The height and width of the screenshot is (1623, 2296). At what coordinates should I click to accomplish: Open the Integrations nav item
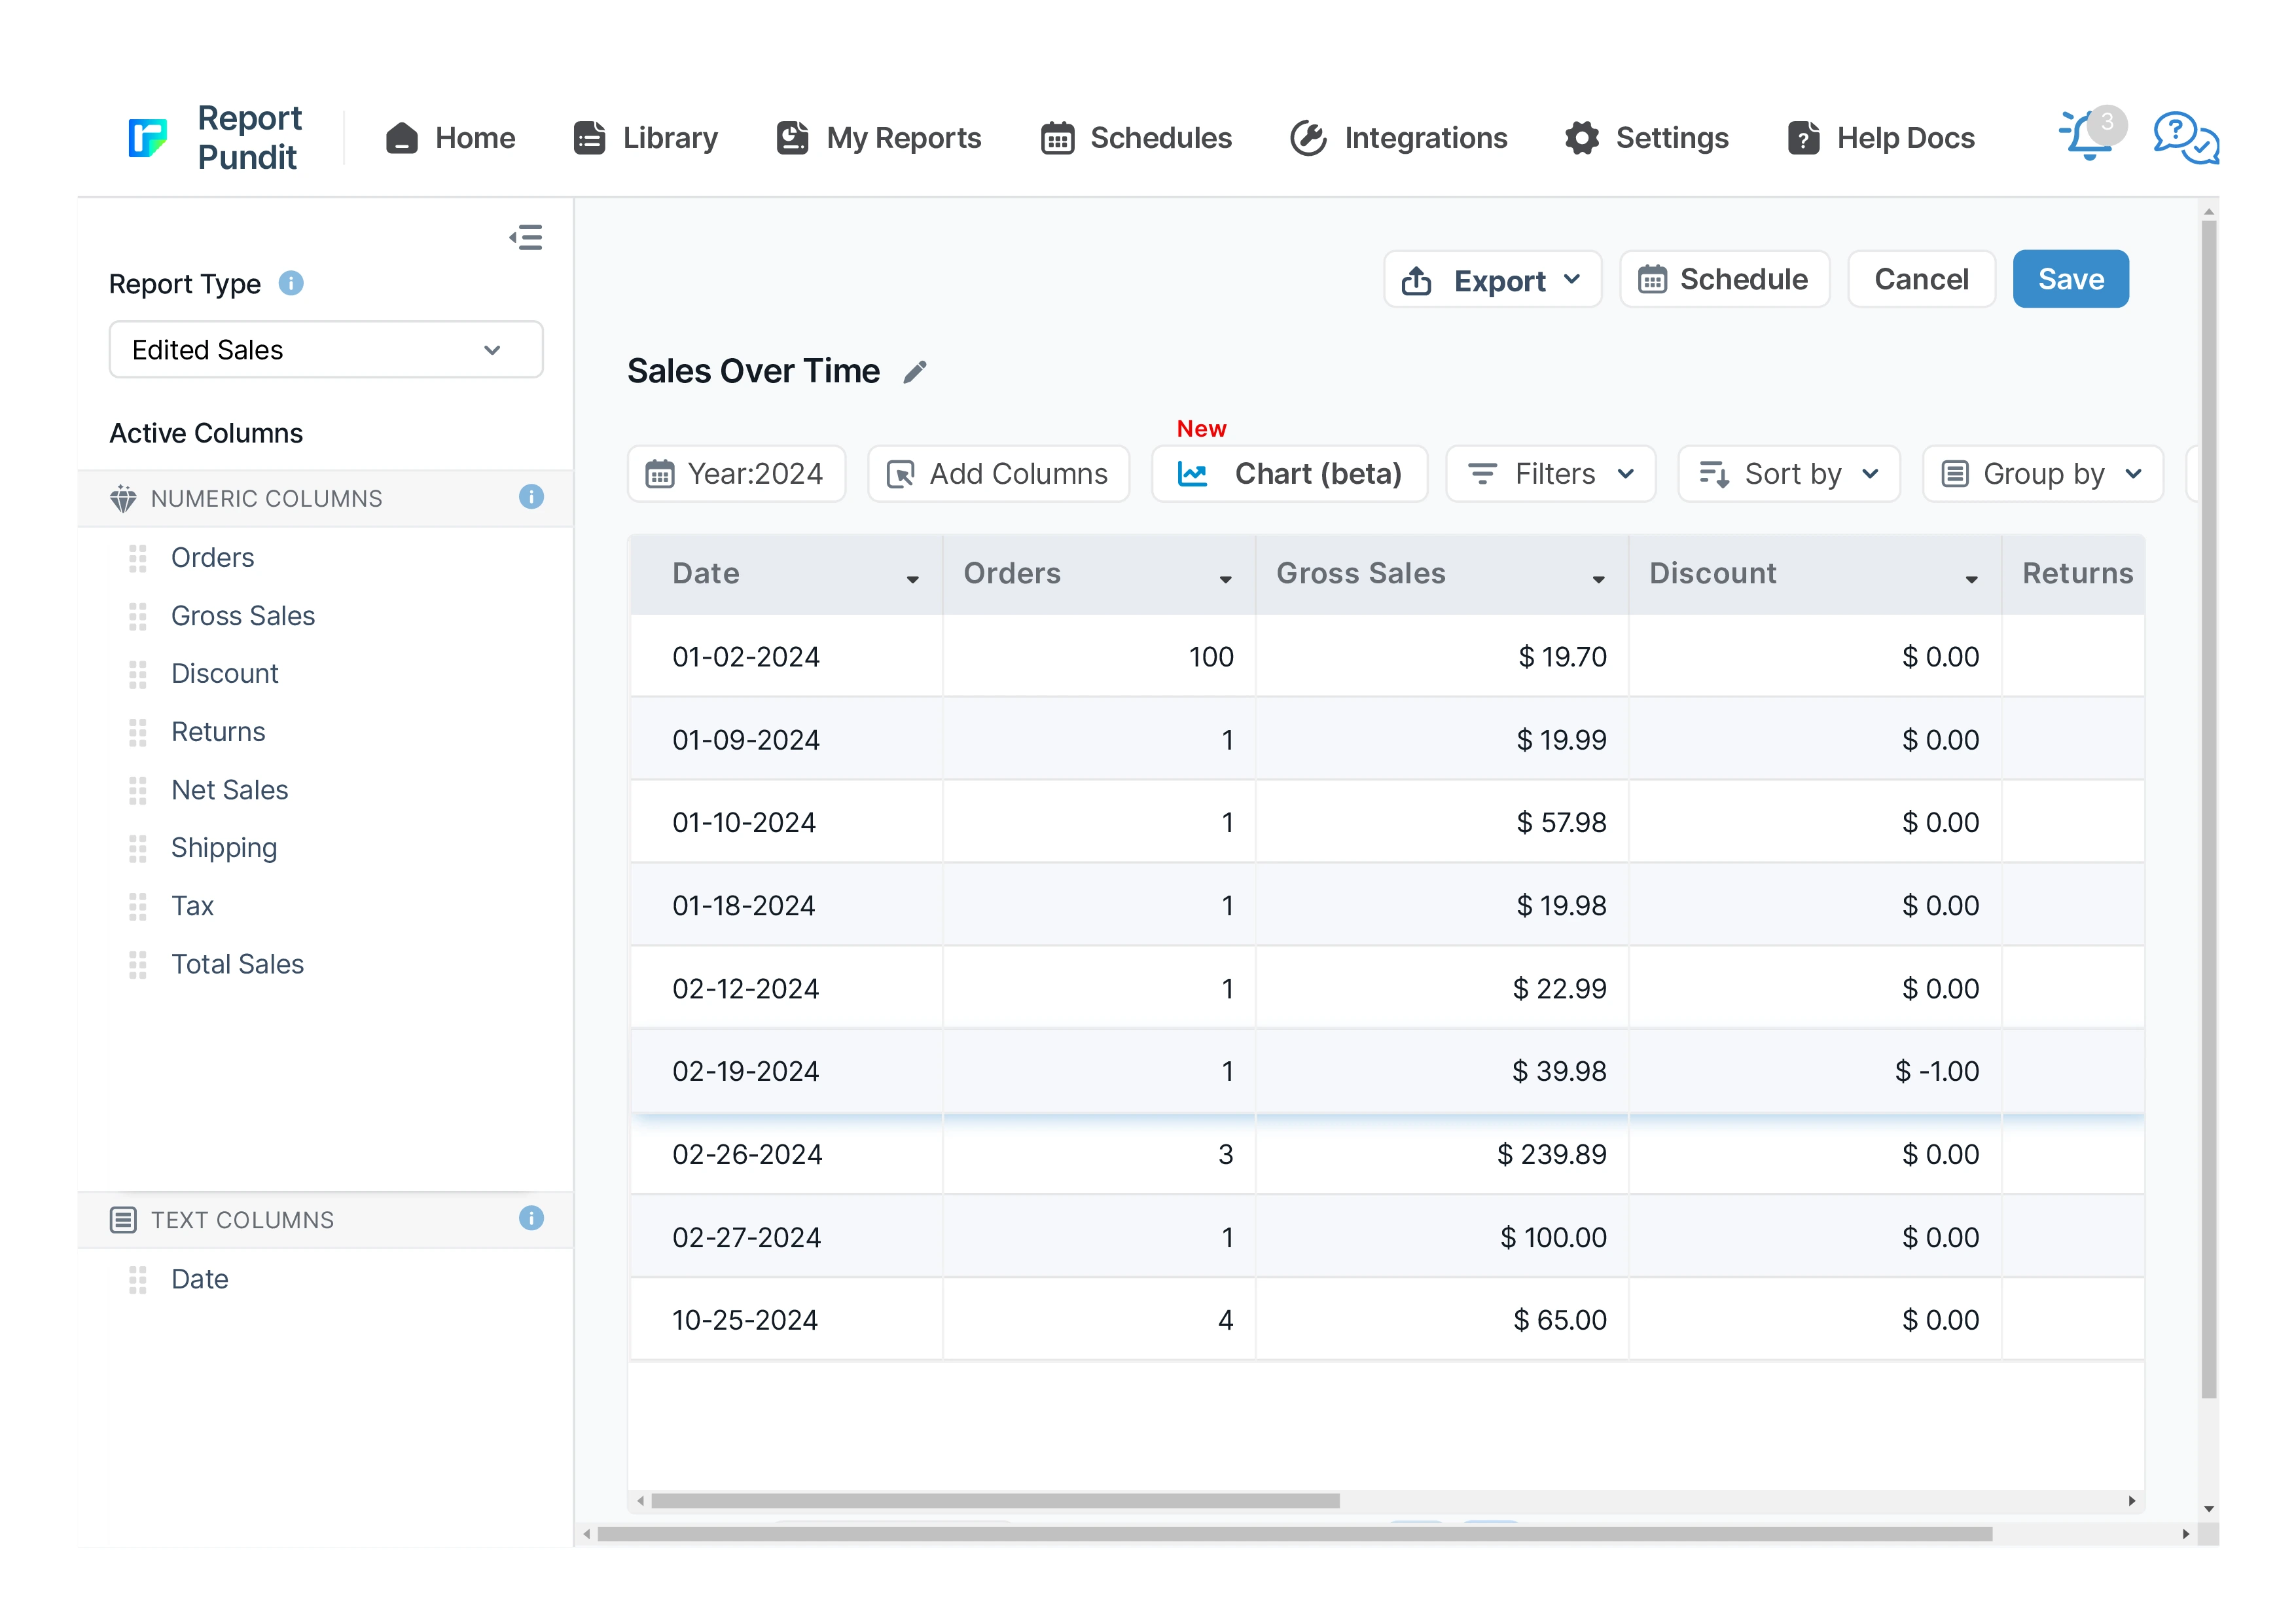pos(1398,138)
